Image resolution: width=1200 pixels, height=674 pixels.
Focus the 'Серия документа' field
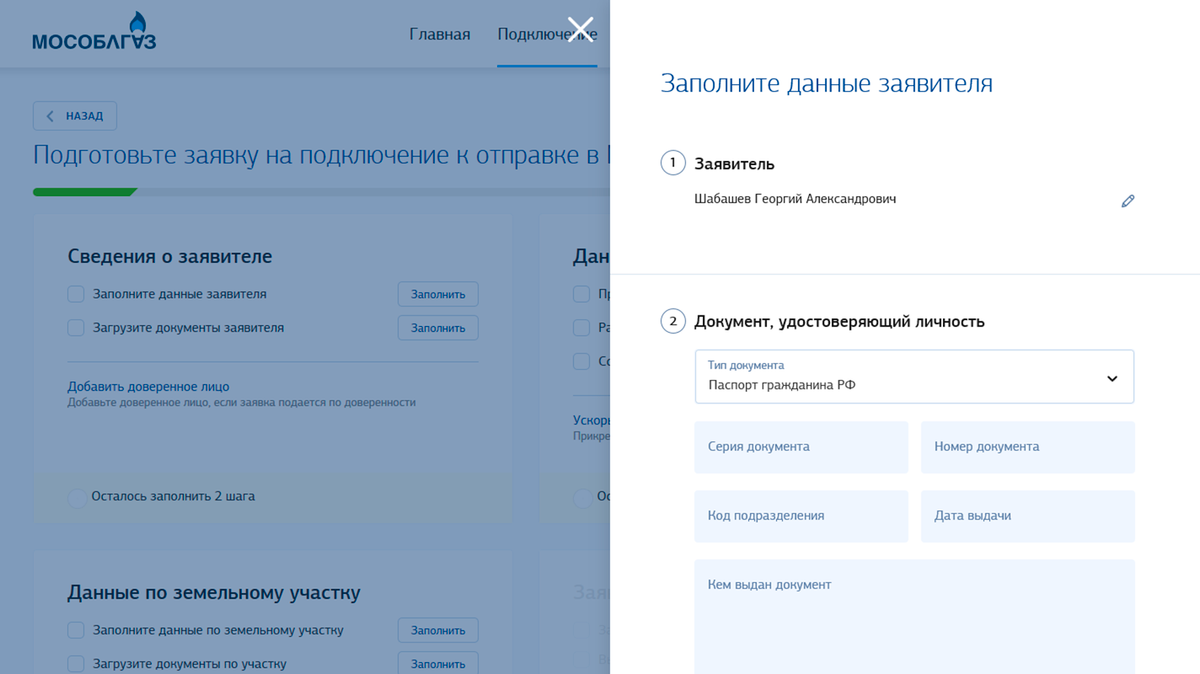tap(801, 447)
